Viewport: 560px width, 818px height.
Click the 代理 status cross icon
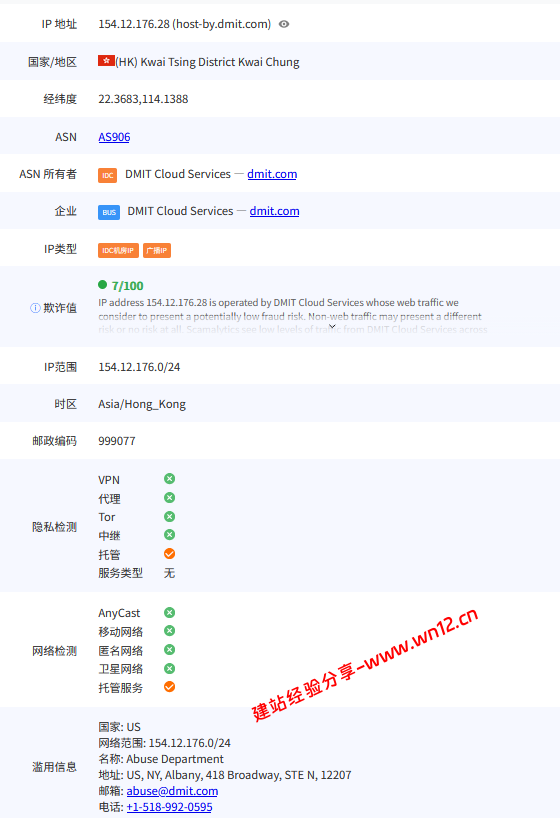170,497
